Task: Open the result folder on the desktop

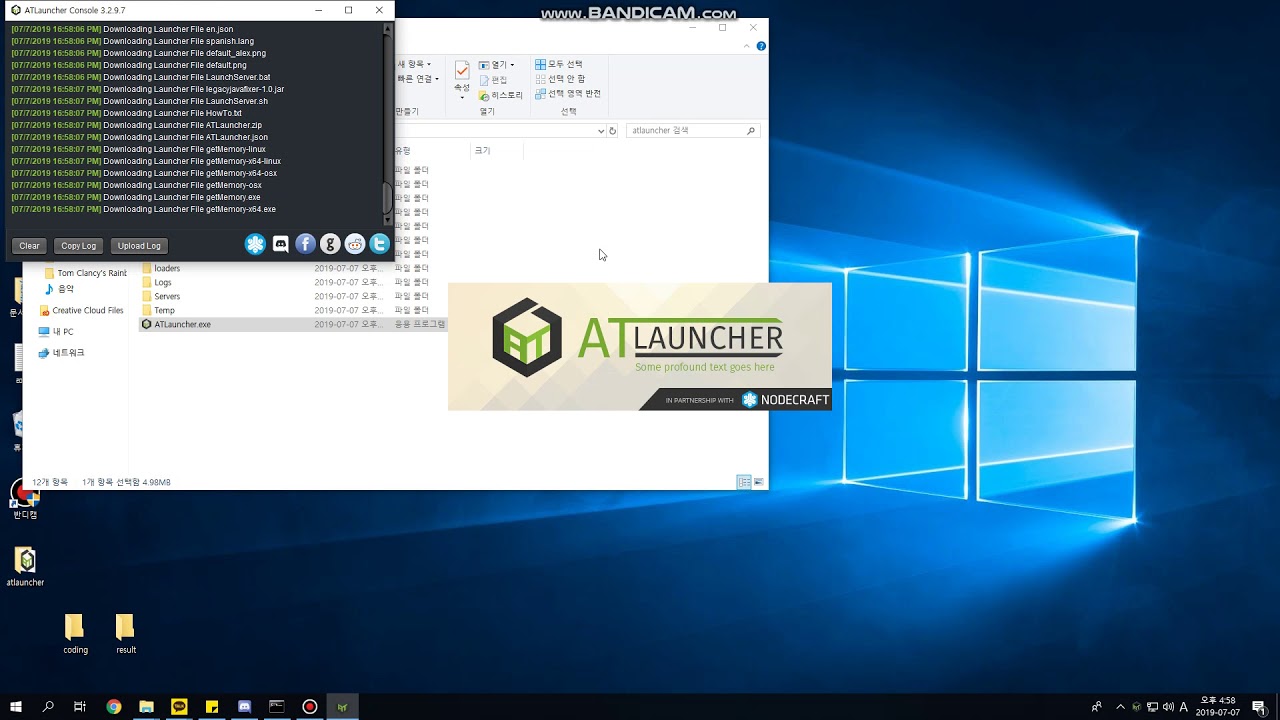Action: coord(125,634)
